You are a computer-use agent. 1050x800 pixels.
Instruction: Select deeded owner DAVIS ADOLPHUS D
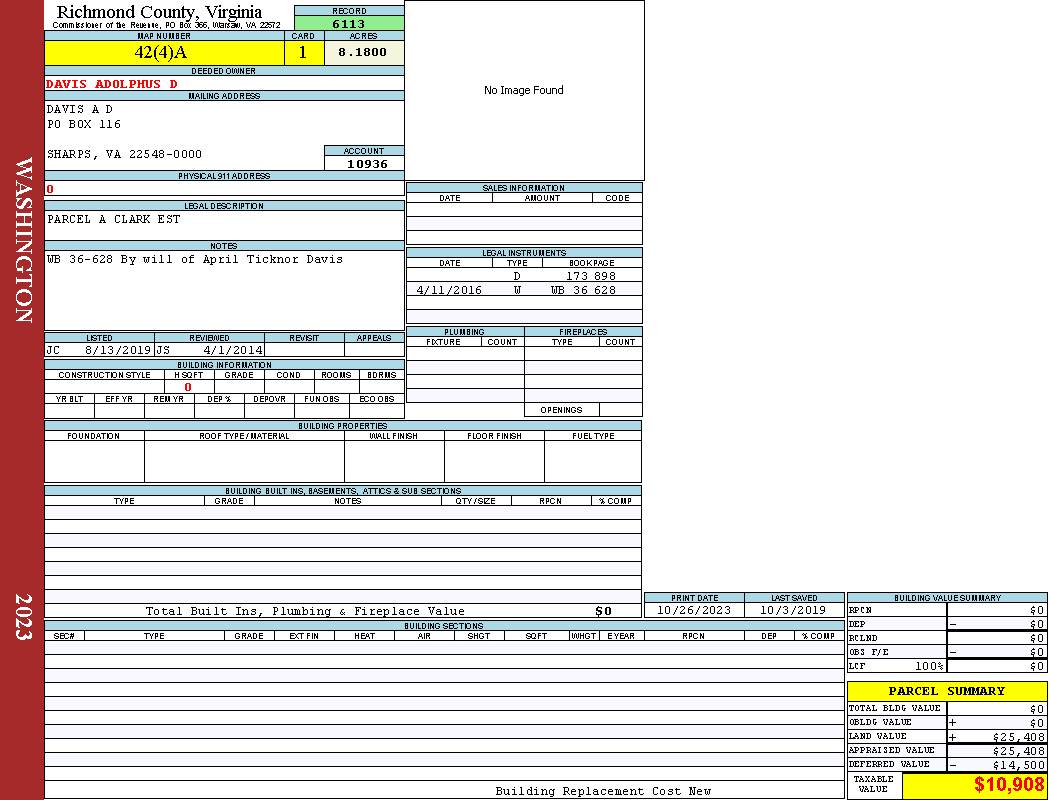112,84
